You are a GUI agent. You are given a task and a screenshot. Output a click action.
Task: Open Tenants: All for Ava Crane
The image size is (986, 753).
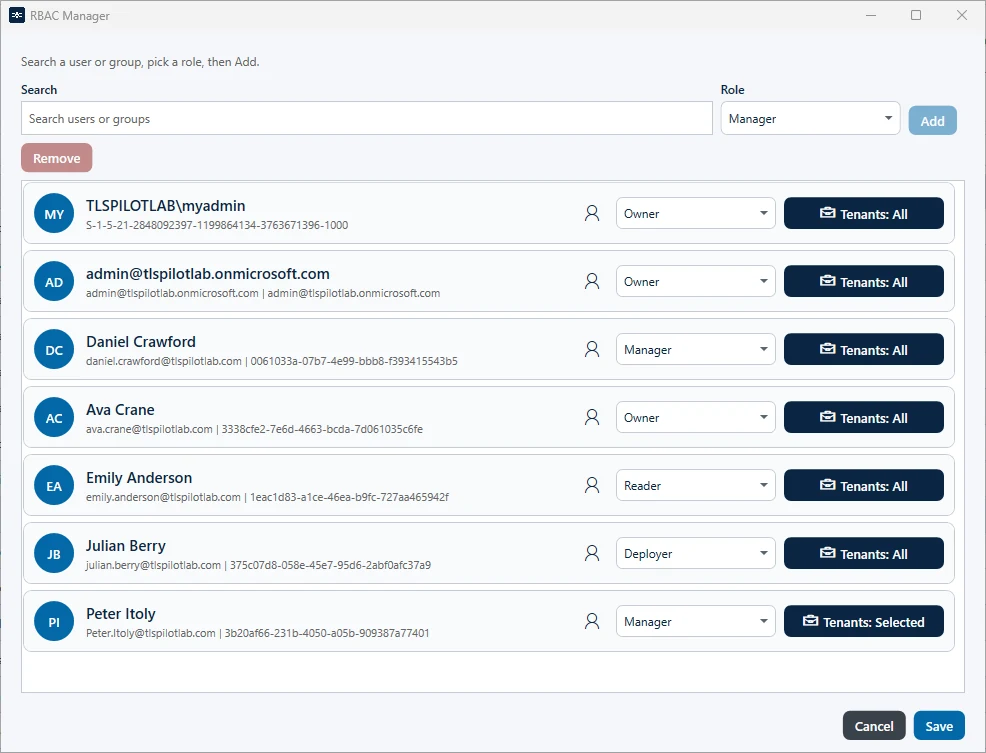click(863, 417)
